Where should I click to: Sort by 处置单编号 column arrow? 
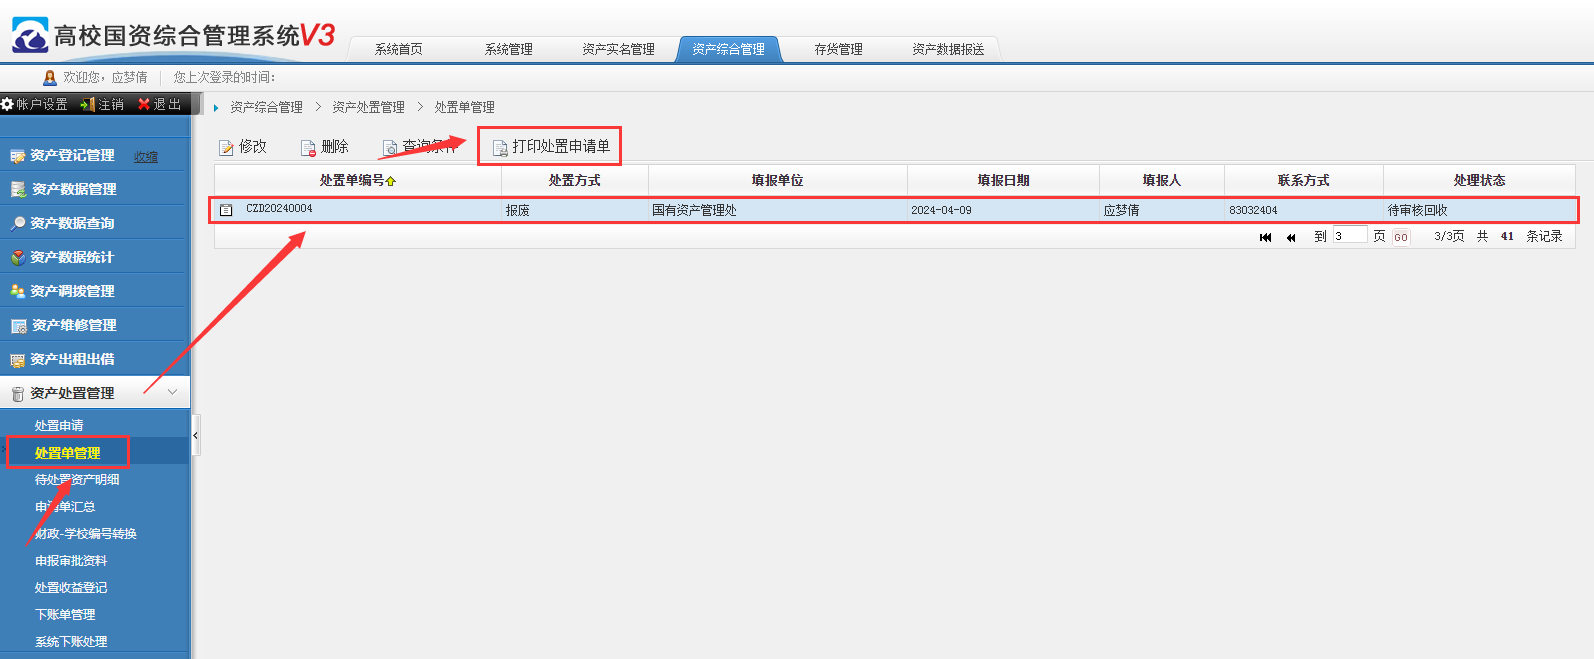(x=390, y=181)
